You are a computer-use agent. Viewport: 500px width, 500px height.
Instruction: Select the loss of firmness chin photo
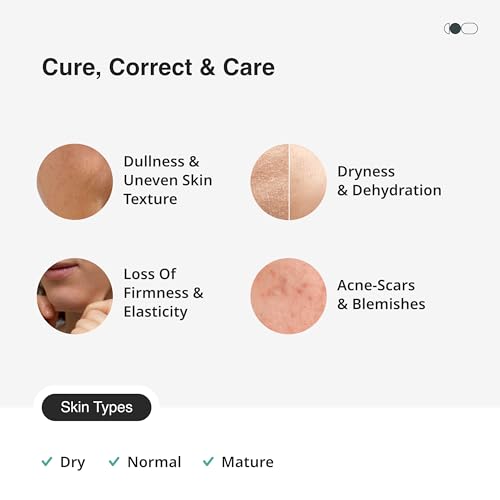coord(75,296)
